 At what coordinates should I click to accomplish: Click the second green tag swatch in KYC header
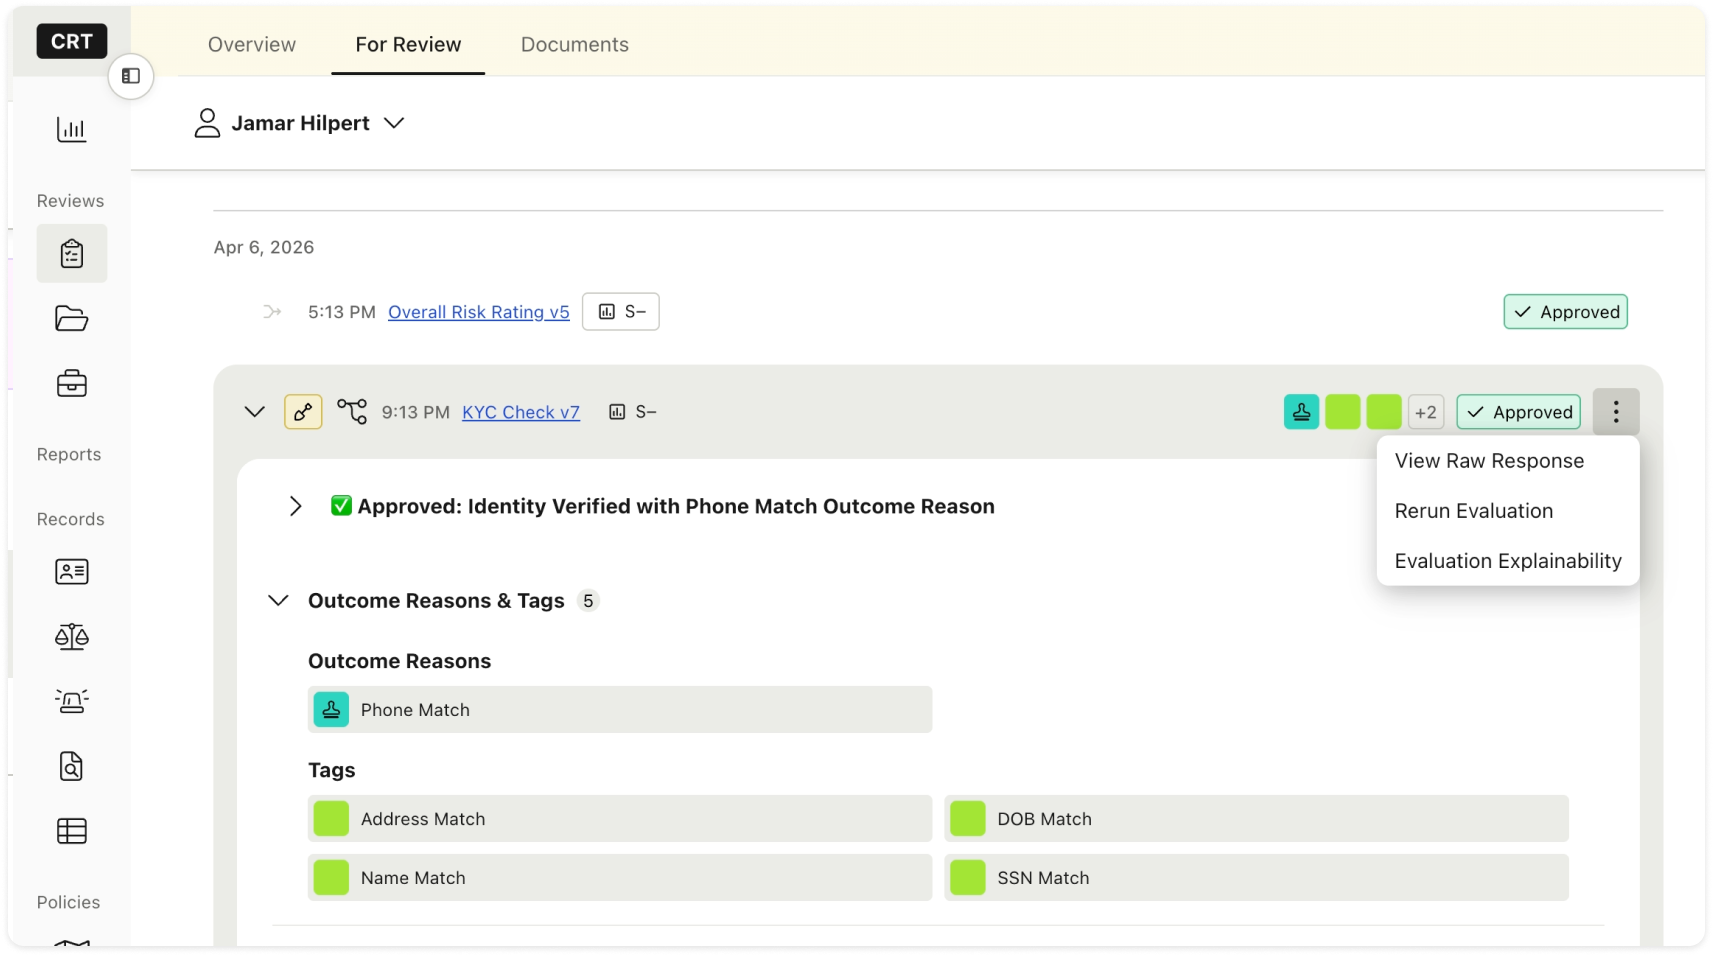[x=1384, y=412]
